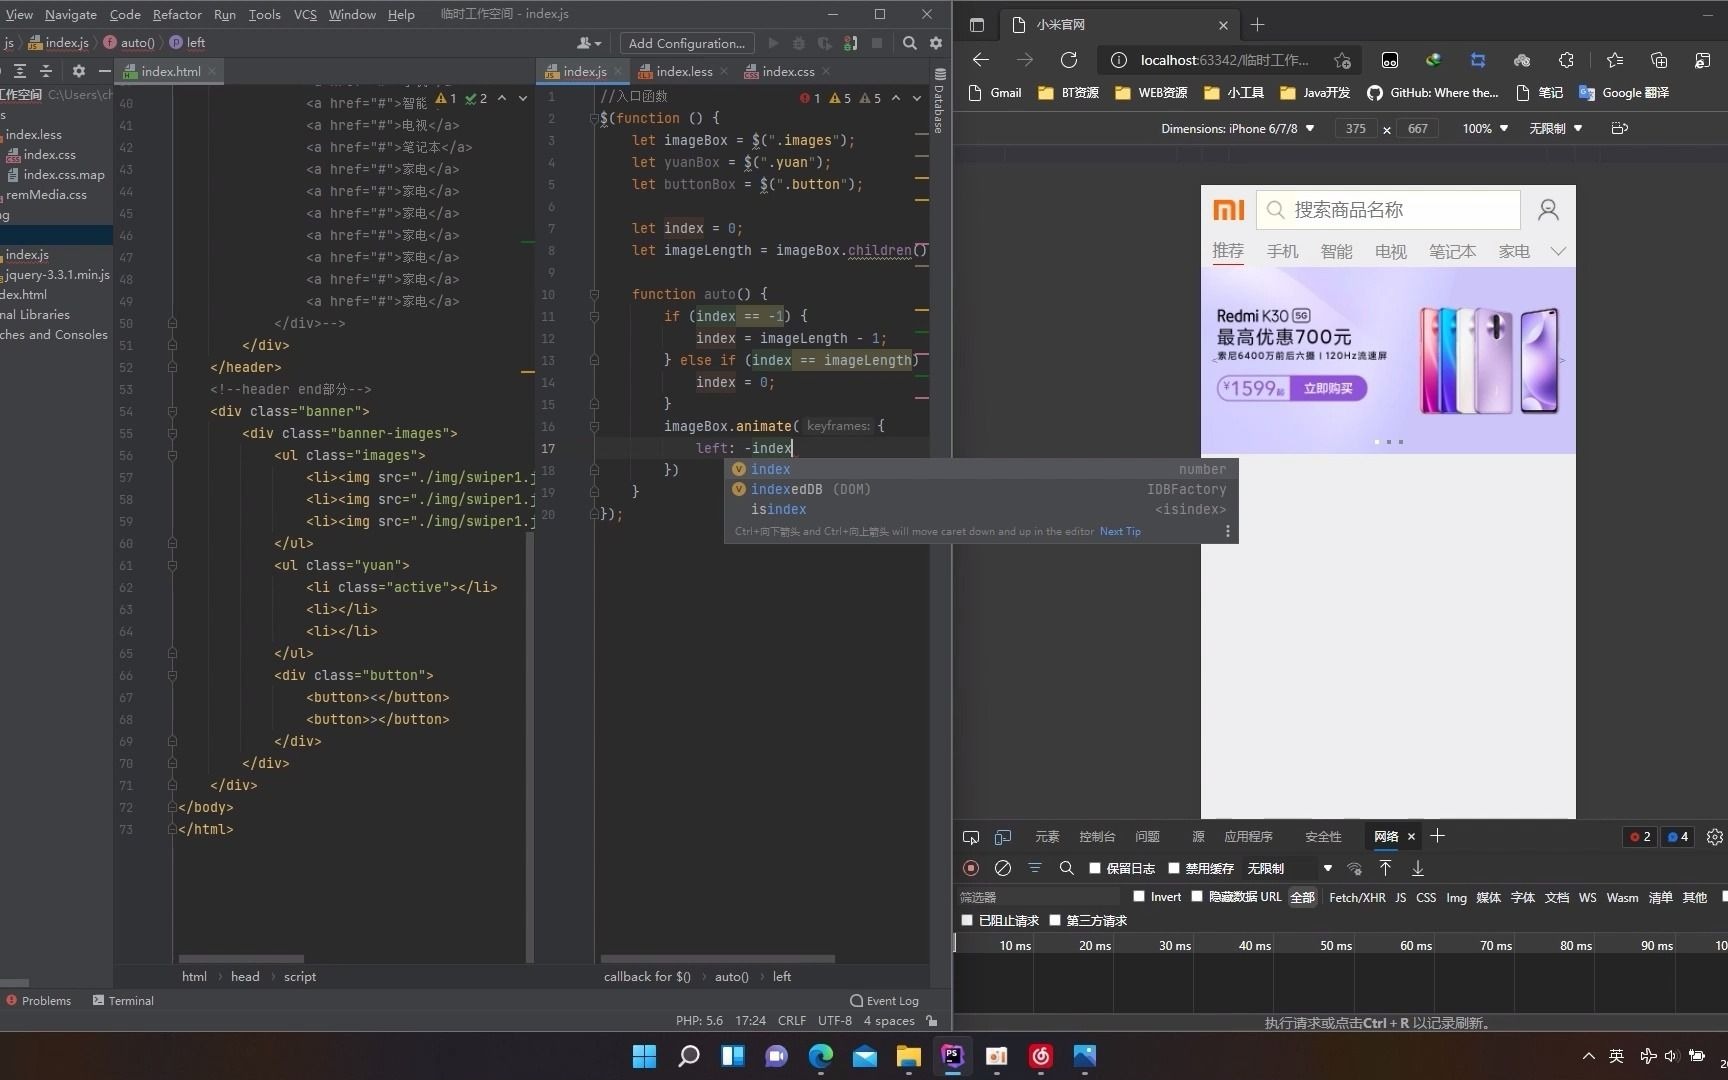Open PhpStorm from the Windows taskbar
The height and width of the screenshot is (1080, 1728).
953,1056
